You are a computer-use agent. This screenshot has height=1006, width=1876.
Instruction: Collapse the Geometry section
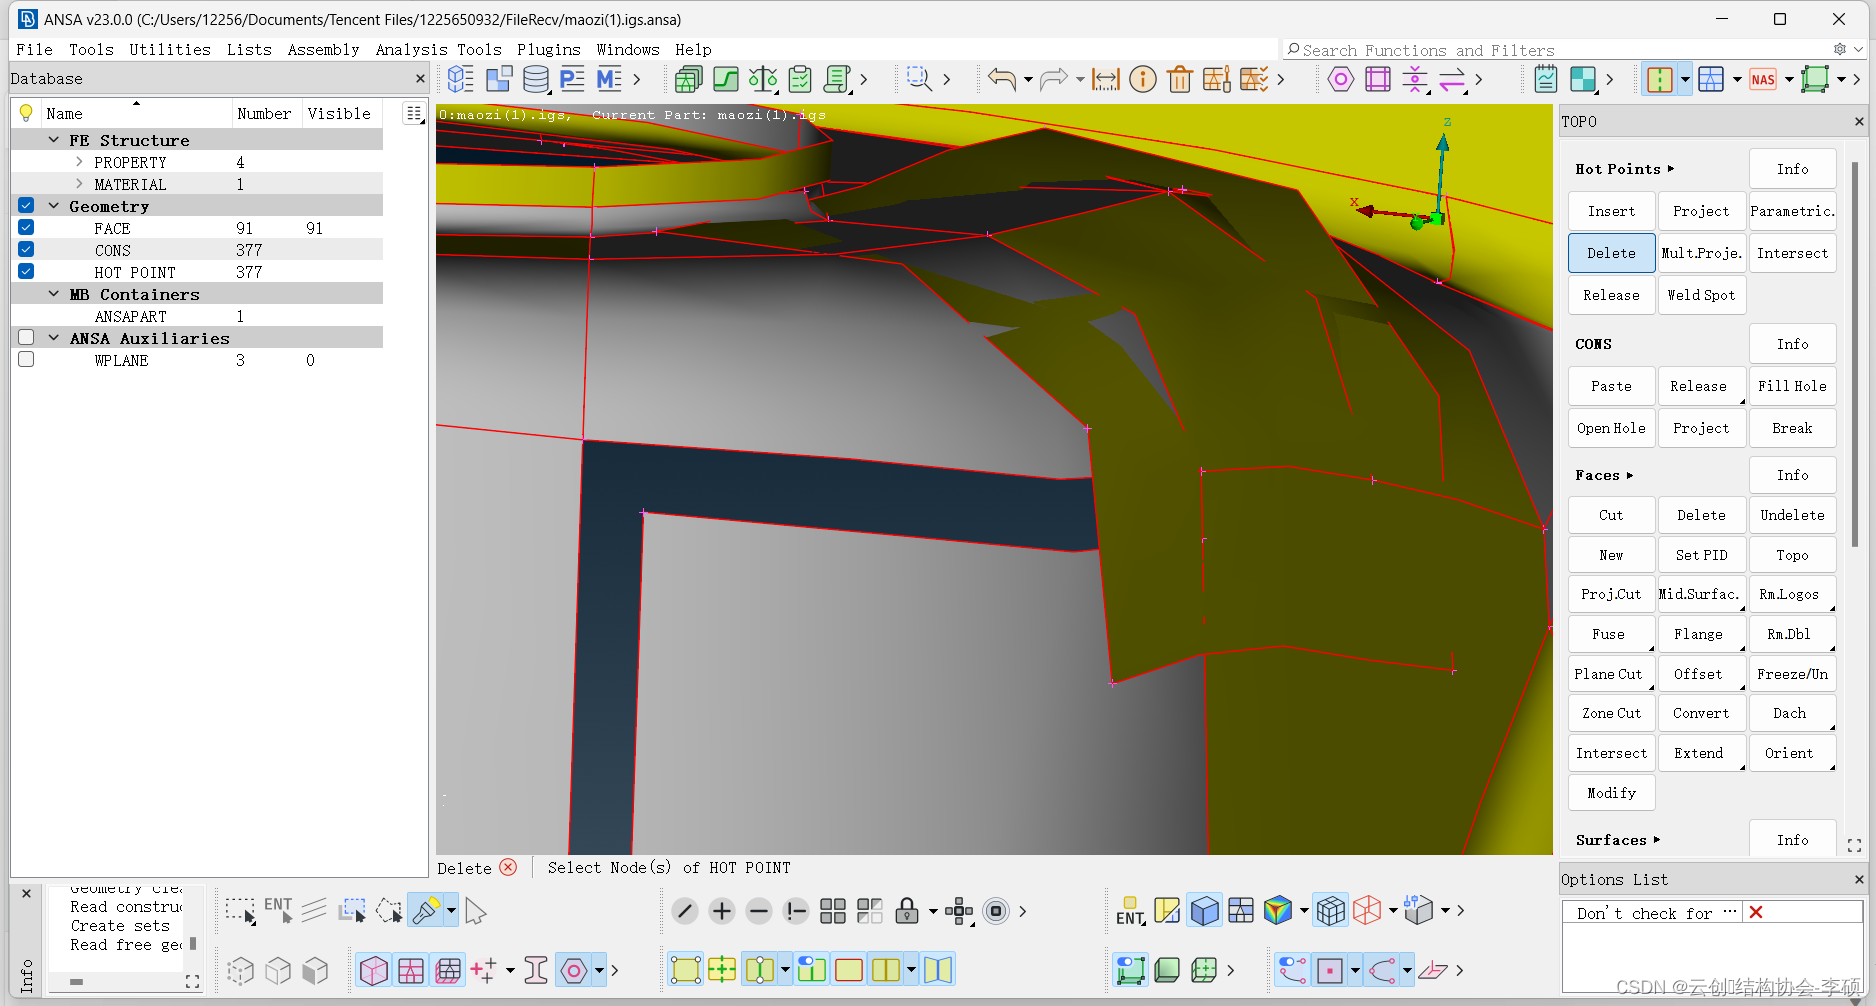(54, 206)
